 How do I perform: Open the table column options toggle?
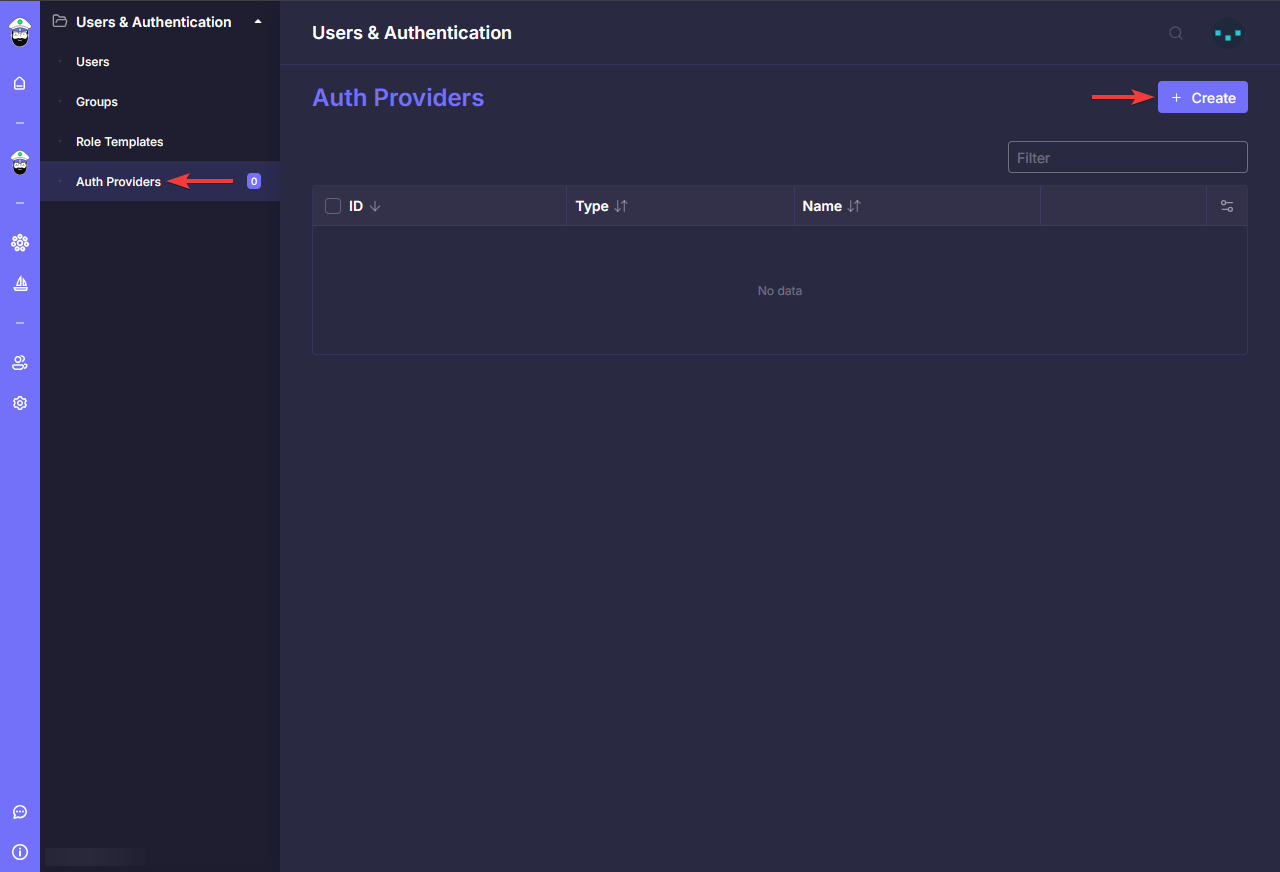coord(1227,206)
